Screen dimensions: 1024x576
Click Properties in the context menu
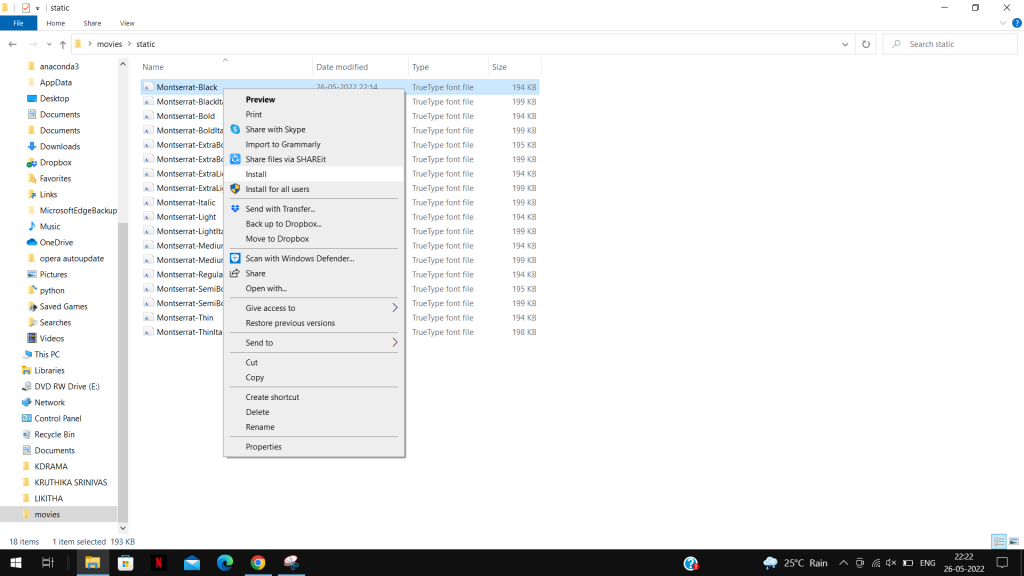tap(264, 447)
